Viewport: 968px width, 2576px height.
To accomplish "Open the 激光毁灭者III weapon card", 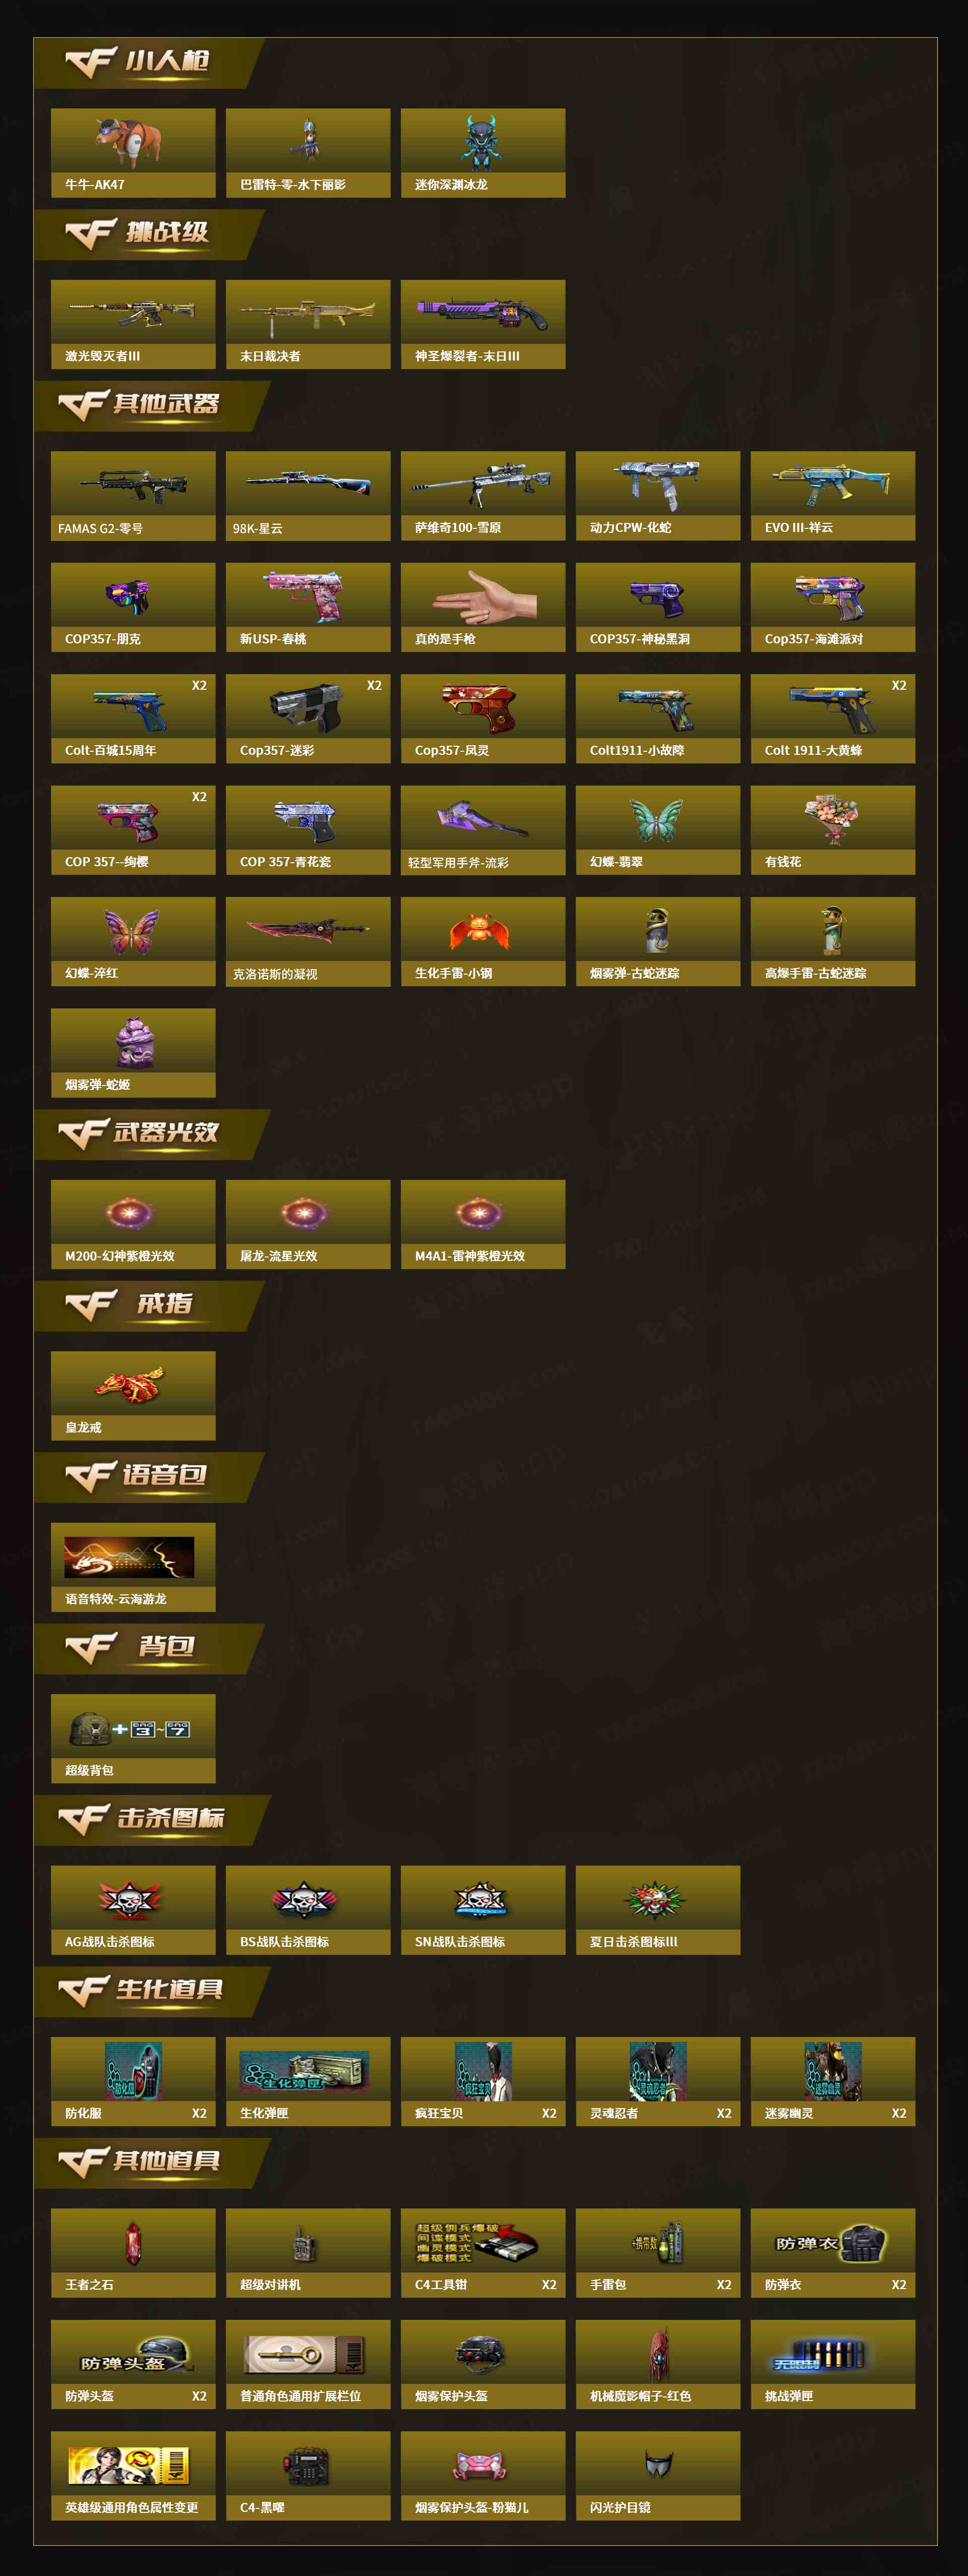I will [133, 324].
